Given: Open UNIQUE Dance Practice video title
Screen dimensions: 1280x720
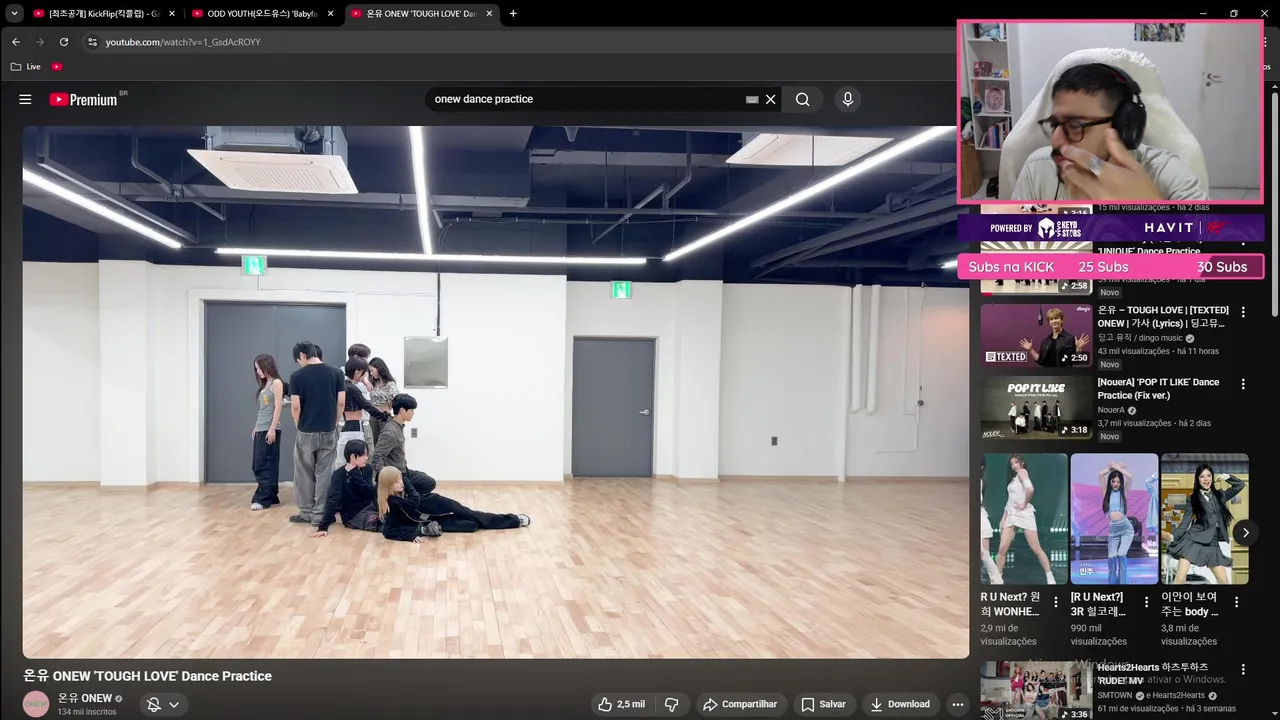Looking at the screenshot, I should (1149, 251).
